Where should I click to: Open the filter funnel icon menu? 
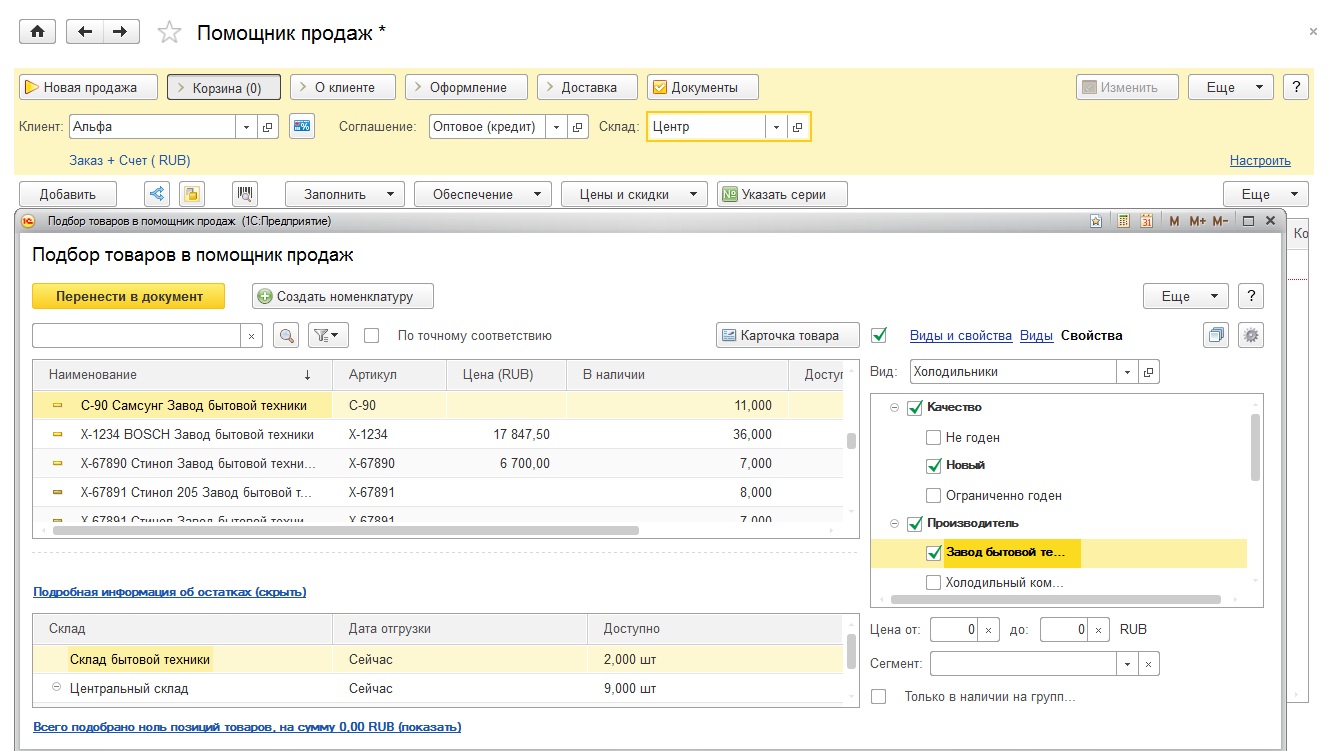click(328, 336)
